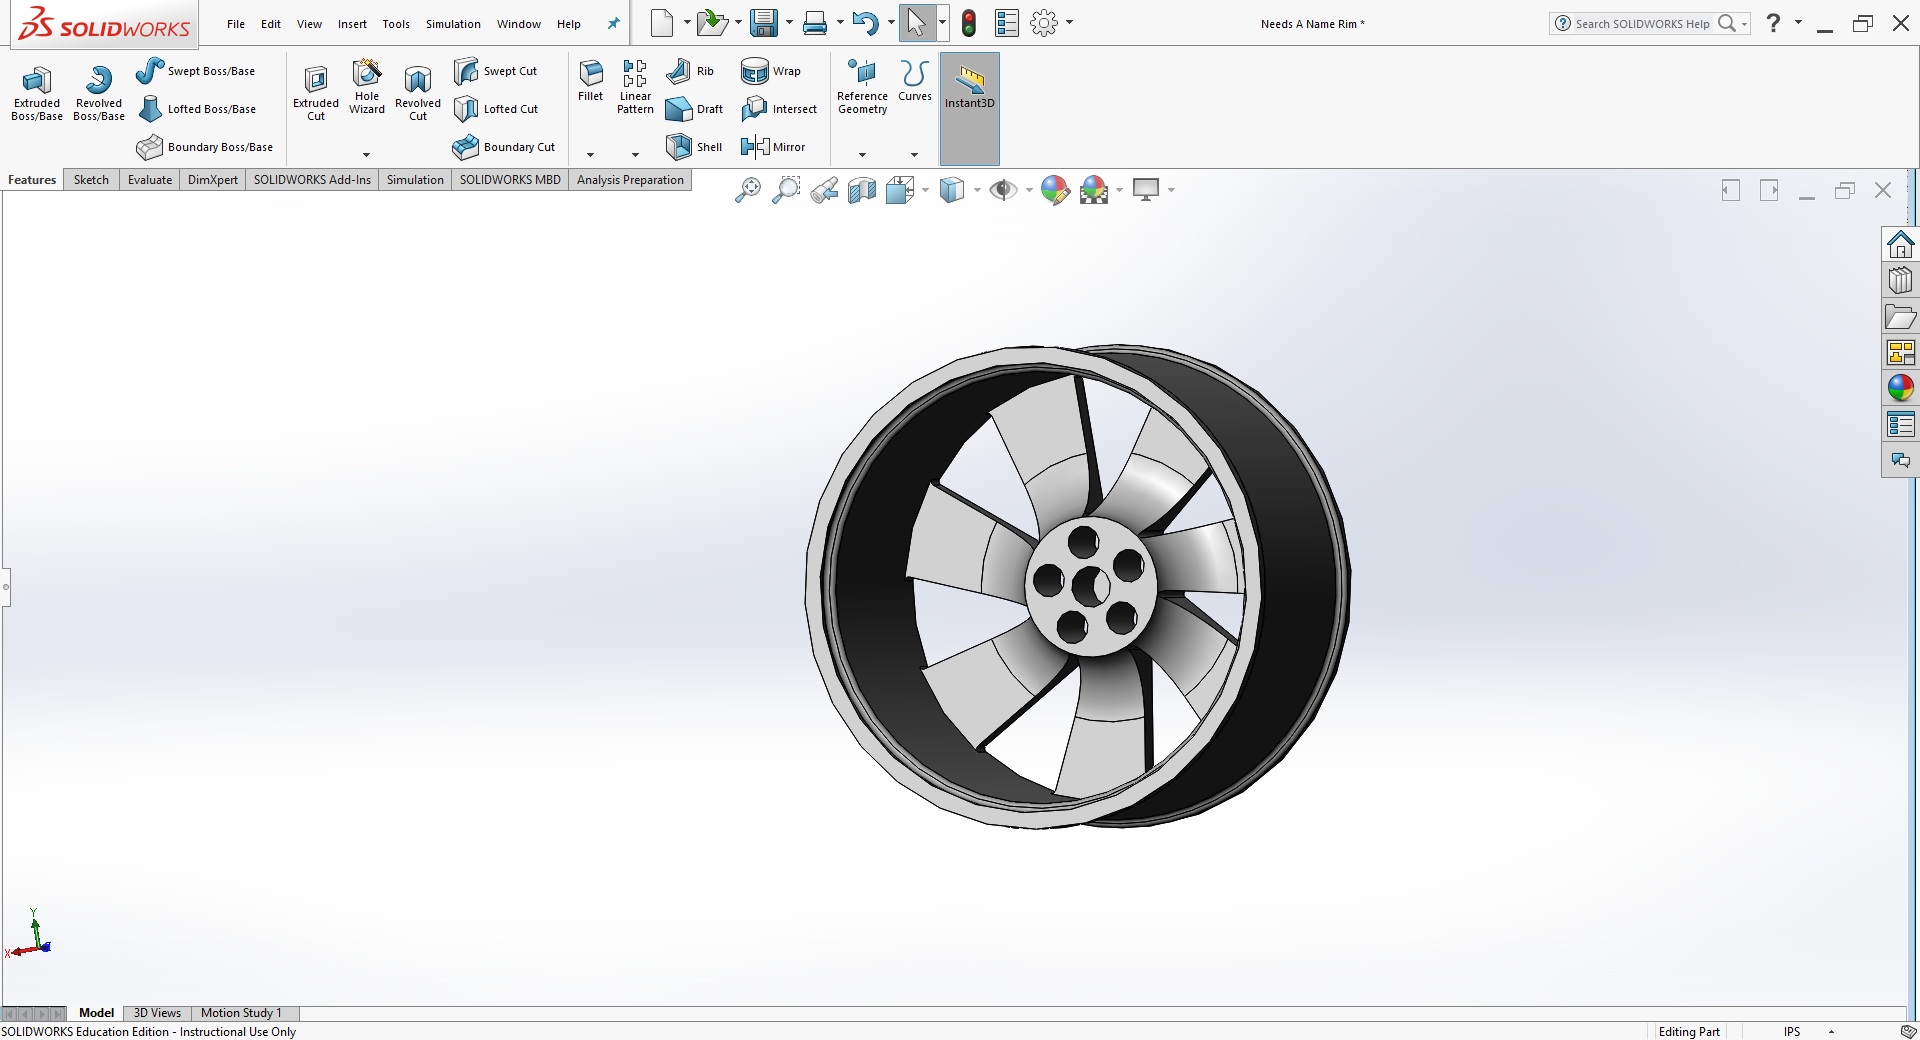The height and width of the screenshot is (1040, 1920).
Task: Open the Appearances color ball panel
Action: [x=1900, y=387]
